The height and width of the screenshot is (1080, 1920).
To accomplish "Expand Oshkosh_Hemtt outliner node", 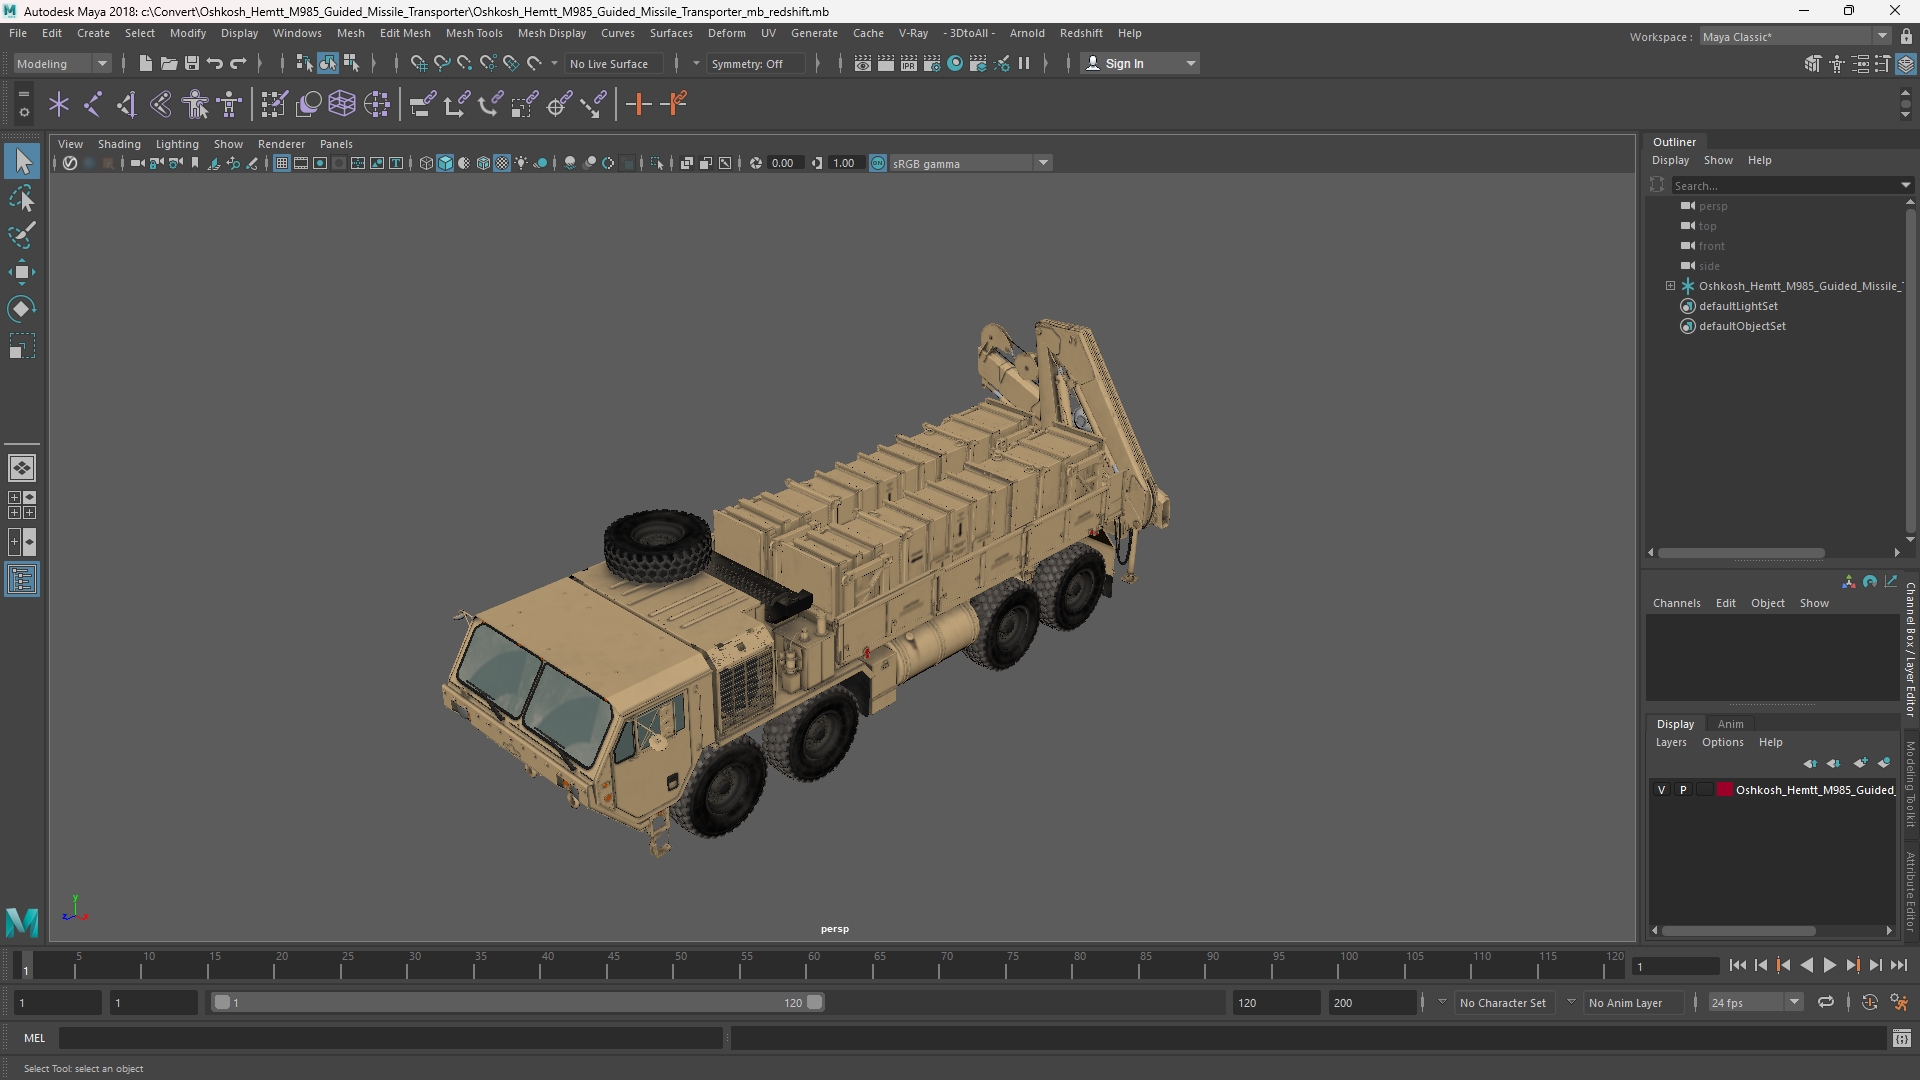I will click(1670, 286).
